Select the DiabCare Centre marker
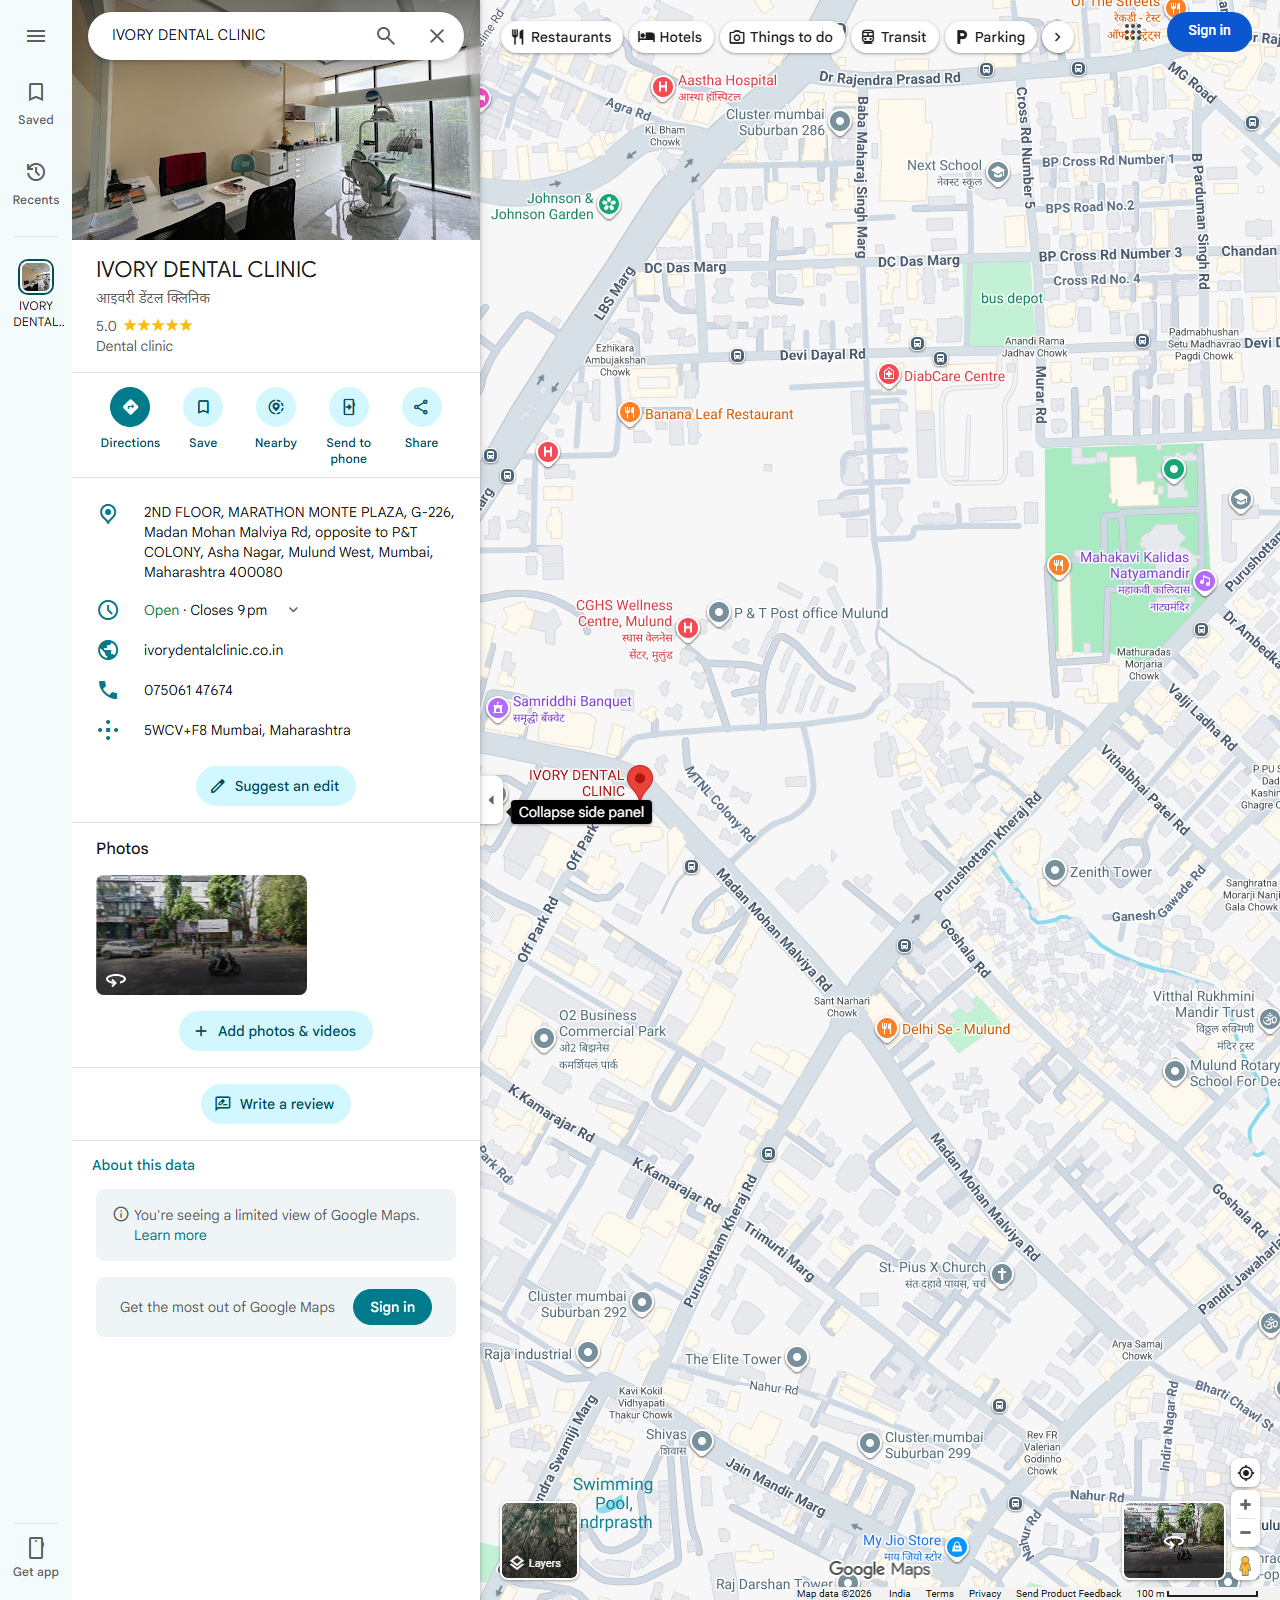 click(x=889, y=375)
